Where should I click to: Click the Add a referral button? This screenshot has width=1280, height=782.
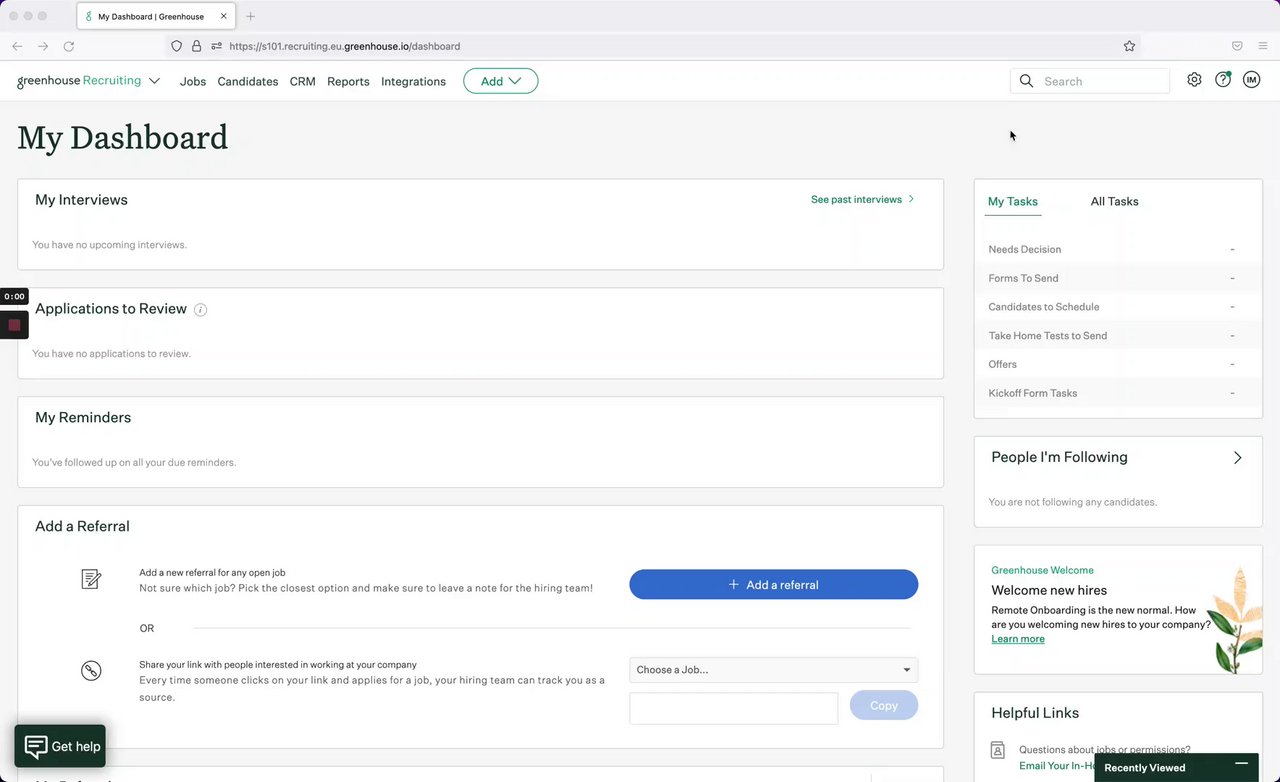(x=773, y=585)
